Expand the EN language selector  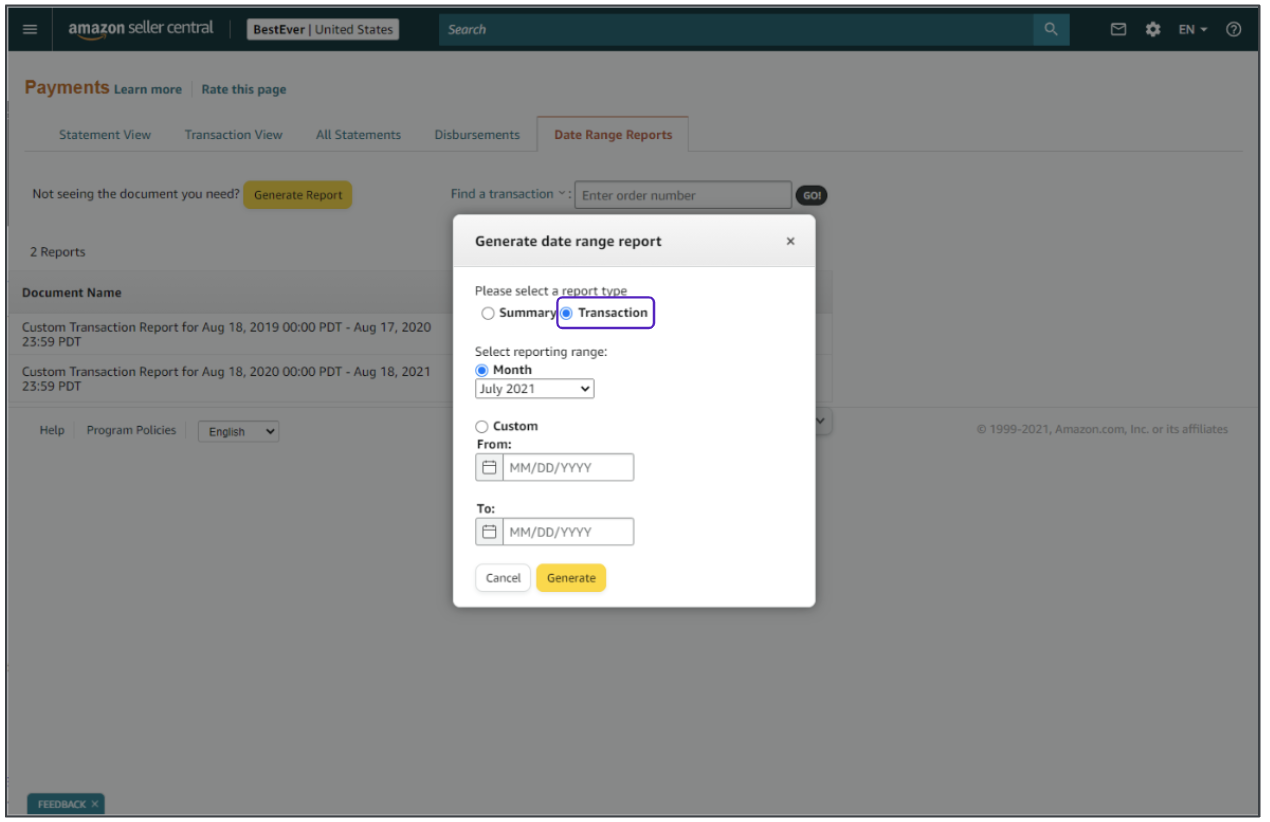coord(1192,30)
